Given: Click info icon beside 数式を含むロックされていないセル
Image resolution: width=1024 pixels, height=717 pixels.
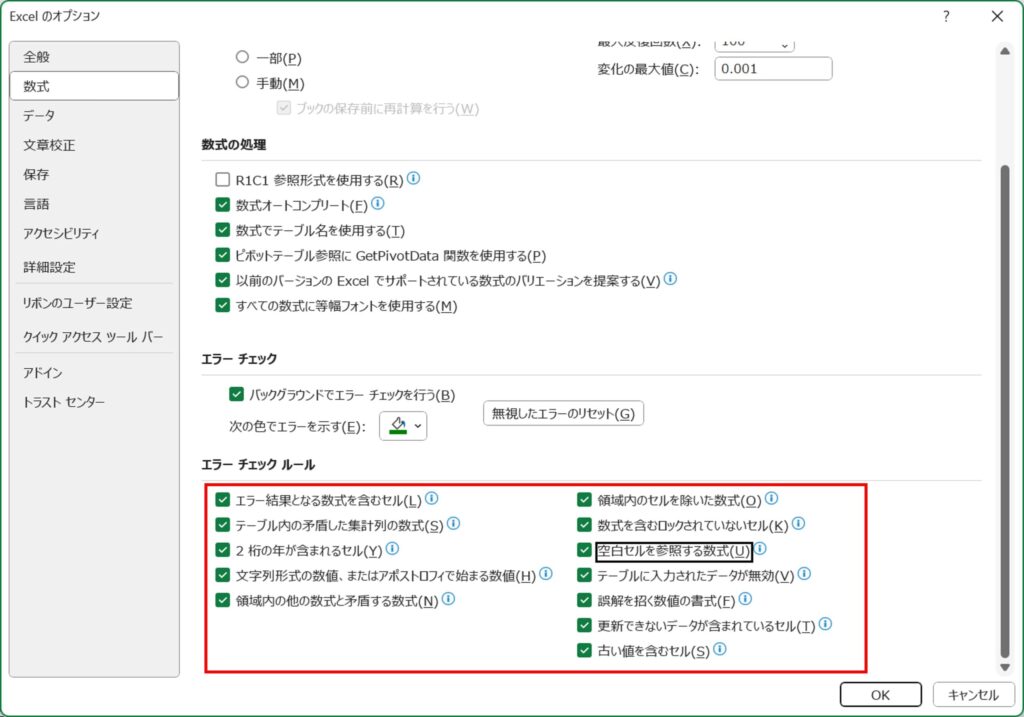Looking at the screenshot, I should (798, 523).
